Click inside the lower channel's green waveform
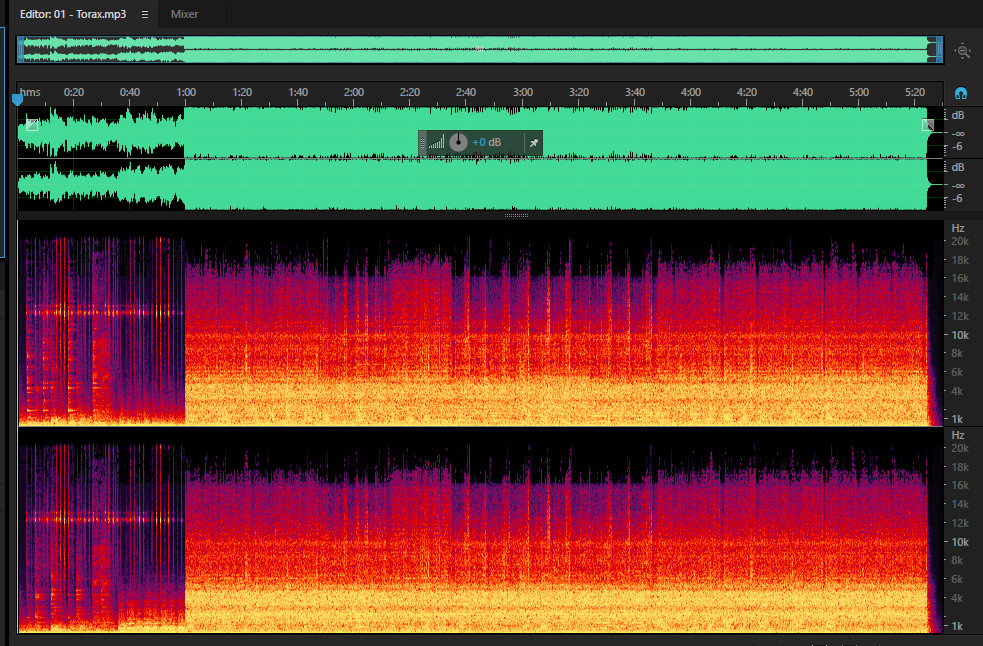Screen dimensions: 983x646 (480, 185)
